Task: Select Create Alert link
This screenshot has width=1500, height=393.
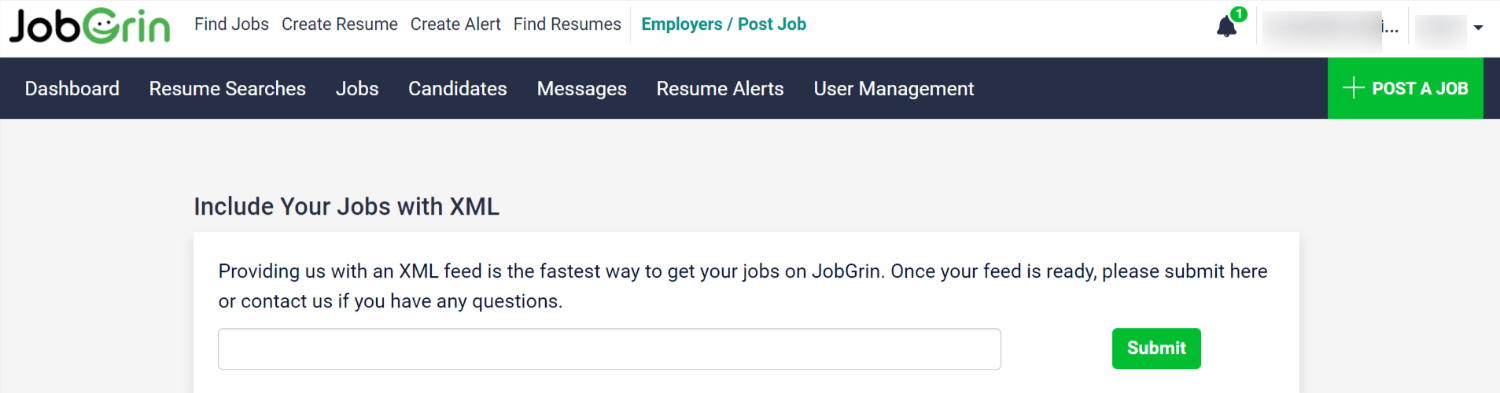Action: (455, 24)
